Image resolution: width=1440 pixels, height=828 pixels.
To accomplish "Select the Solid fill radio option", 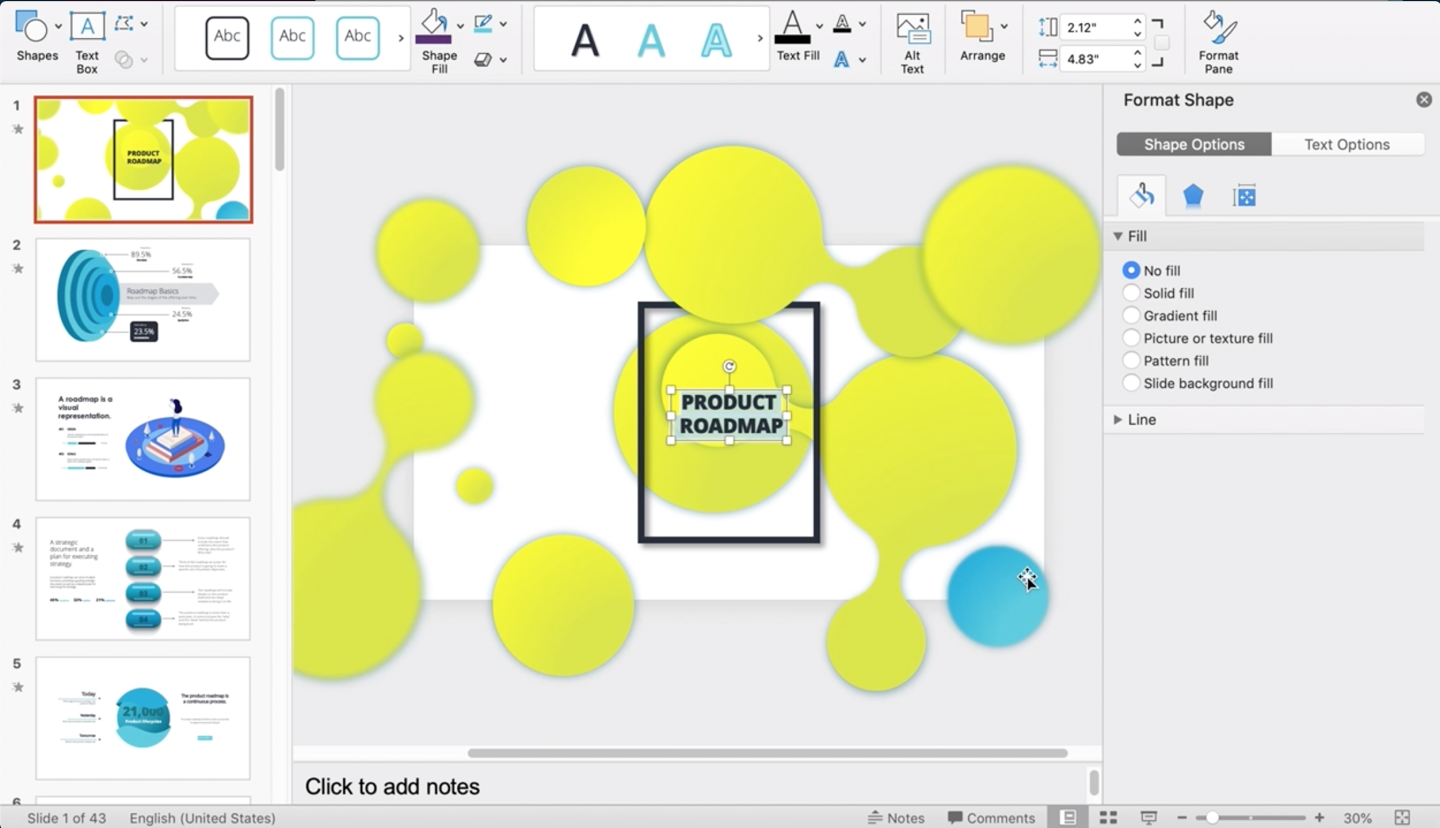I will click(1131, 293).
